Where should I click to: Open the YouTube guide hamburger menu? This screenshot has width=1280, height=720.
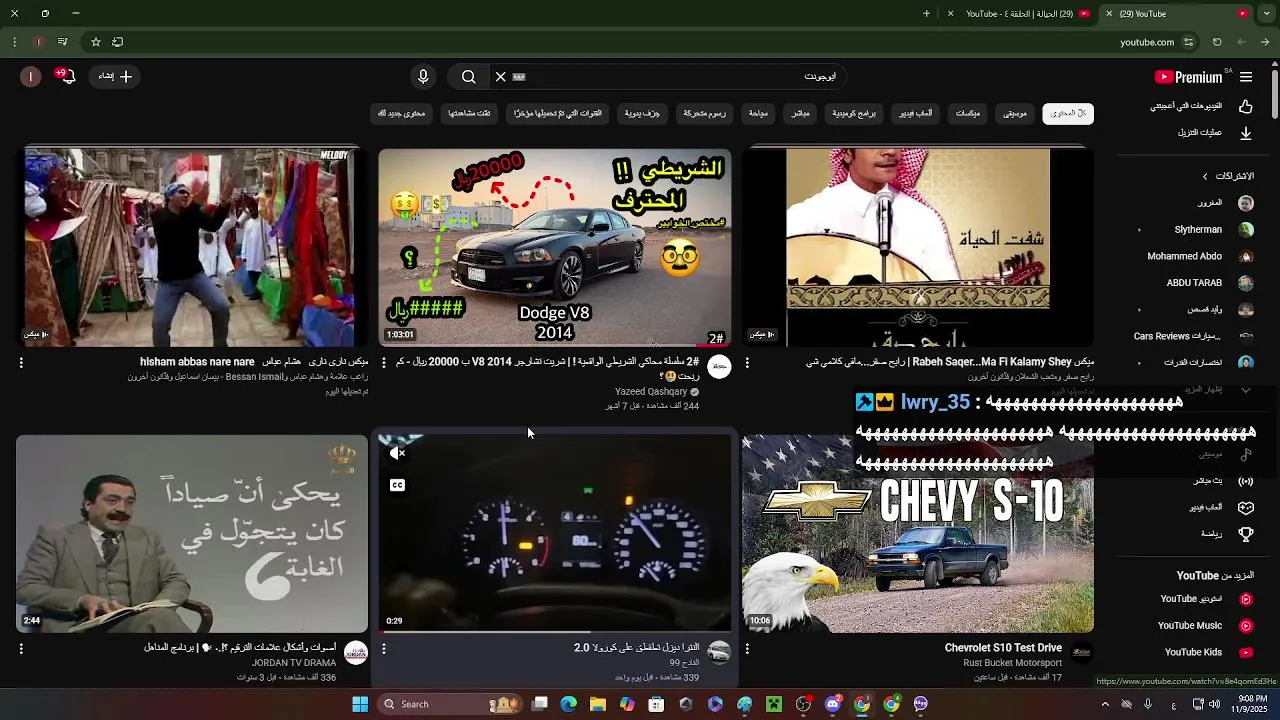1246,77
